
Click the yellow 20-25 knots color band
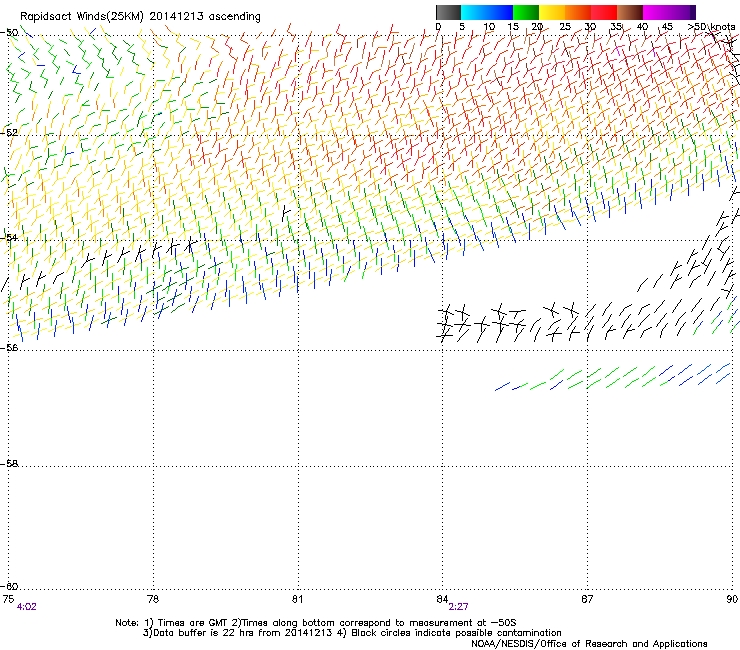coord(552,12)
